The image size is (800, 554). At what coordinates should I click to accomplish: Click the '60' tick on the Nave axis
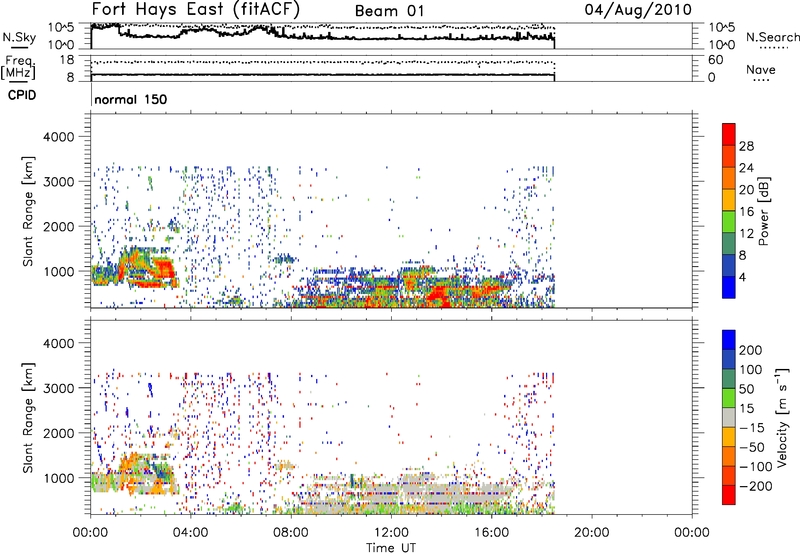[x=715, y=60]
